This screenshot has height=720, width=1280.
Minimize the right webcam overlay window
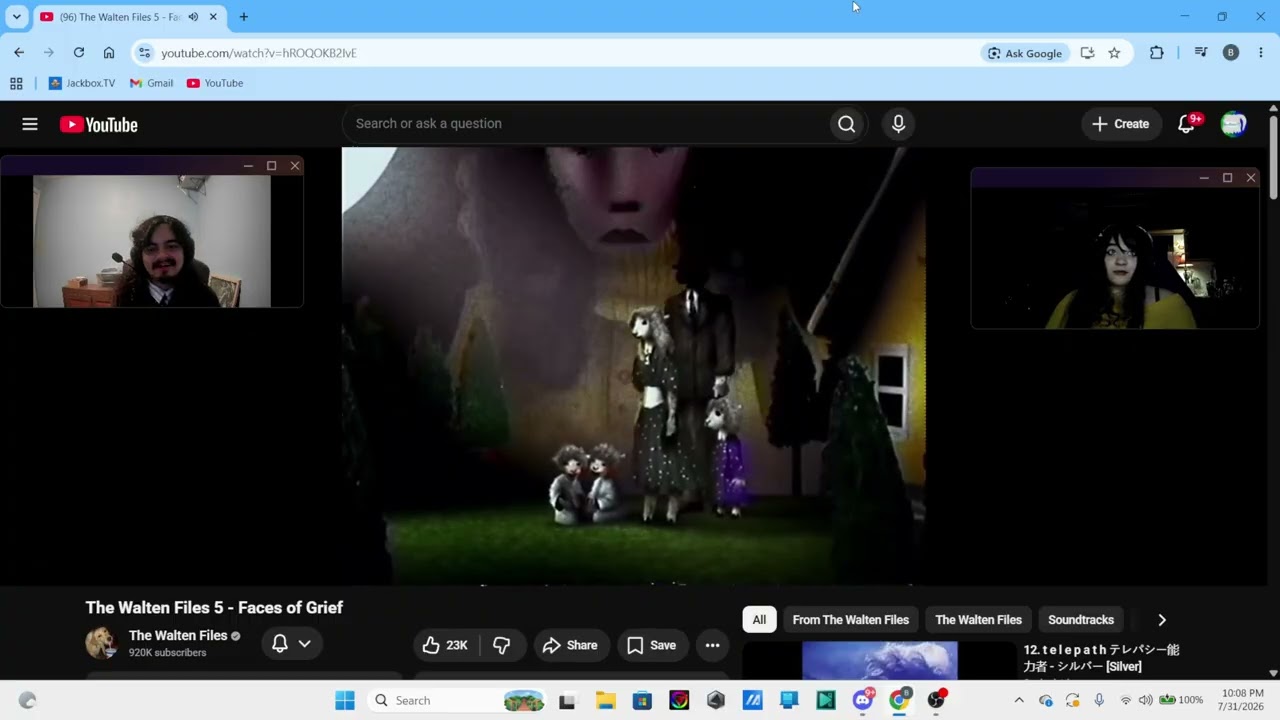[1204, 178]
